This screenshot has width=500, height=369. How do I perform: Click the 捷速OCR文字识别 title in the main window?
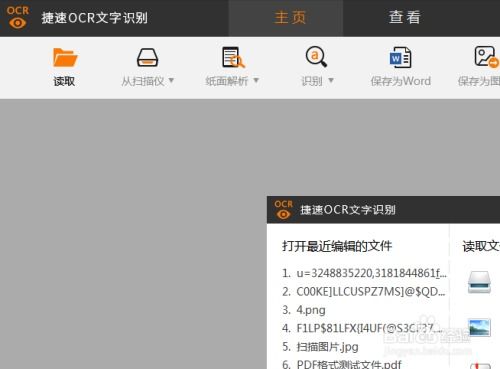[x=95, y=18]
